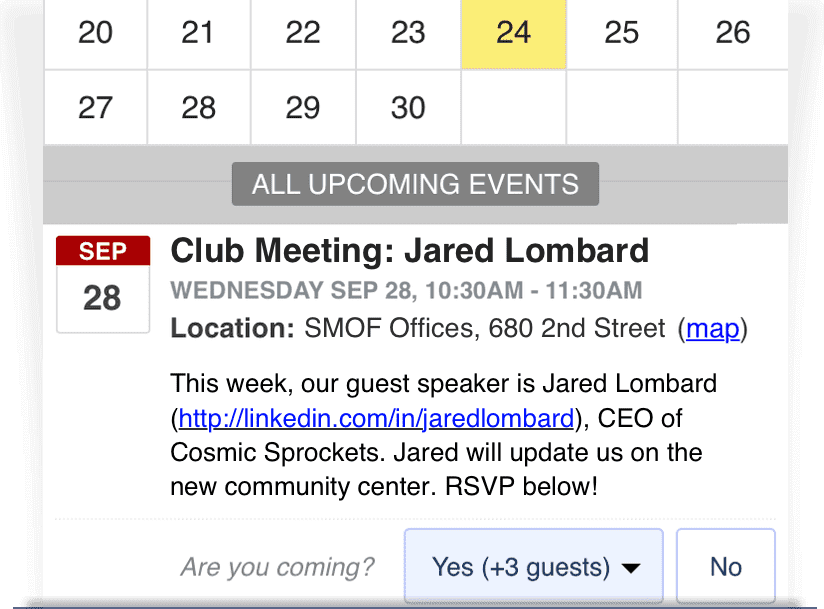Click the Sep 28 calendar date icon
The image size is (824, 609).
point(103,284)
